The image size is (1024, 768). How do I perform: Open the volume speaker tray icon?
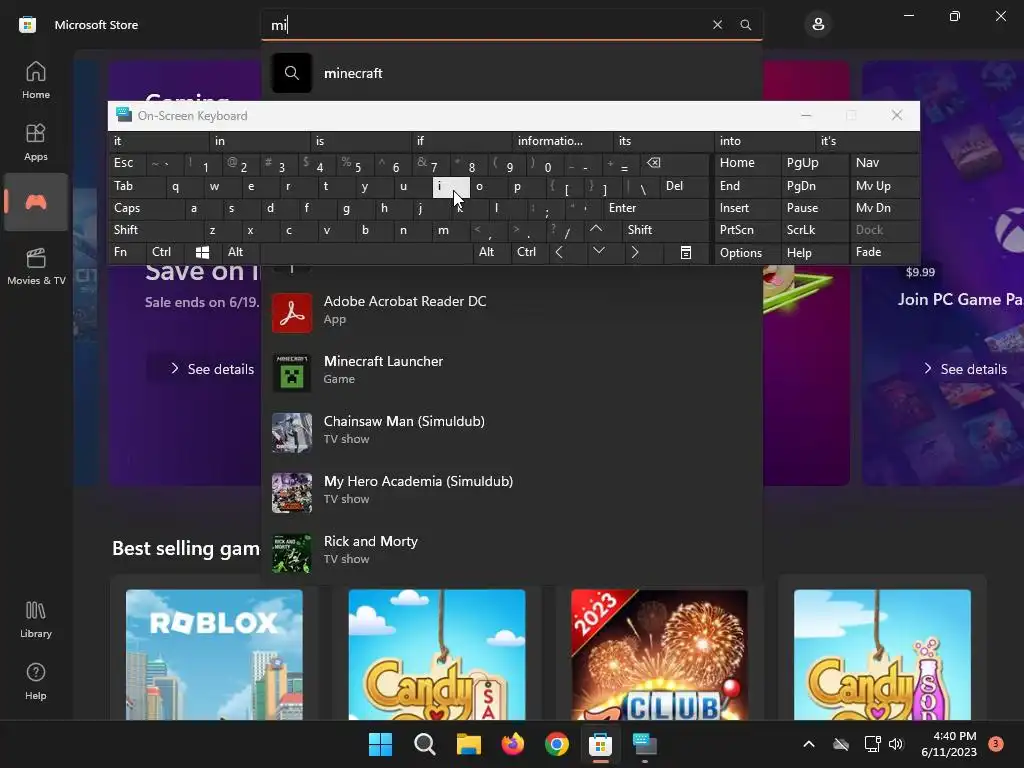[x=895, y=744]
